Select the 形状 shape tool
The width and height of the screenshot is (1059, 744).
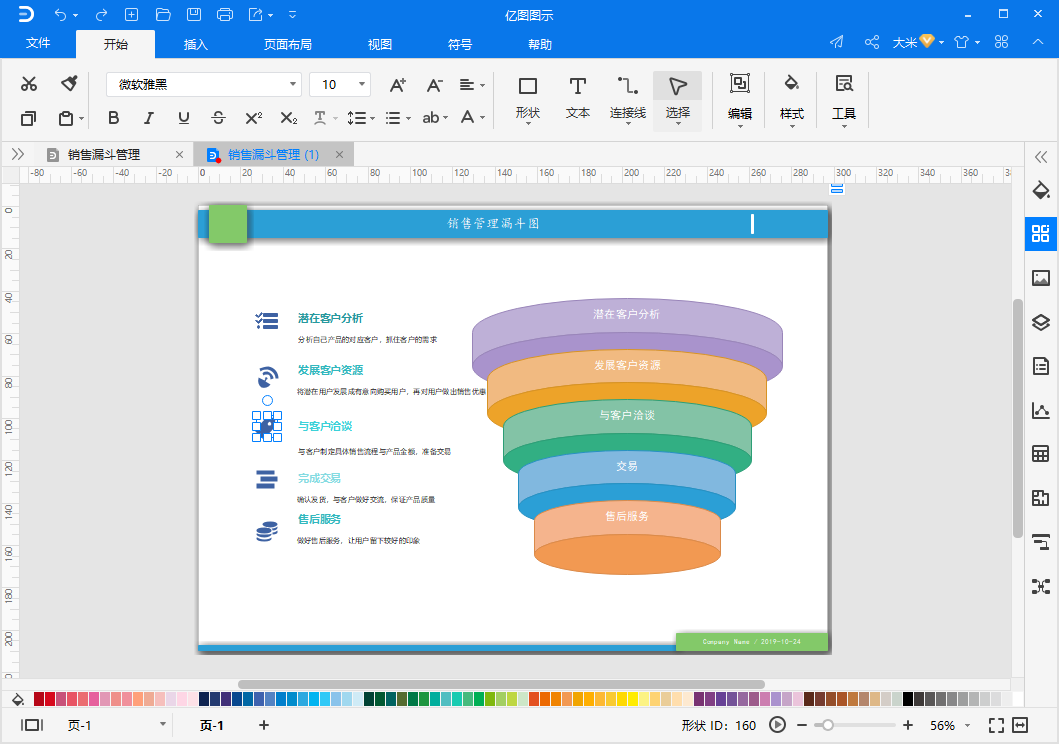pyautogui.click(x=527, y=99)
